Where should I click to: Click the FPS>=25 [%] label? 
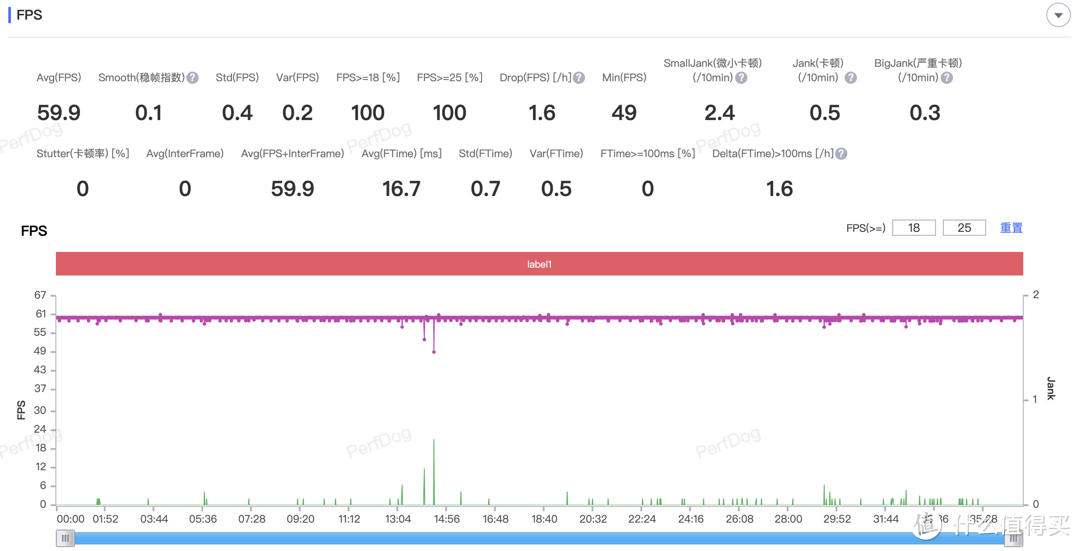(450, 78)
